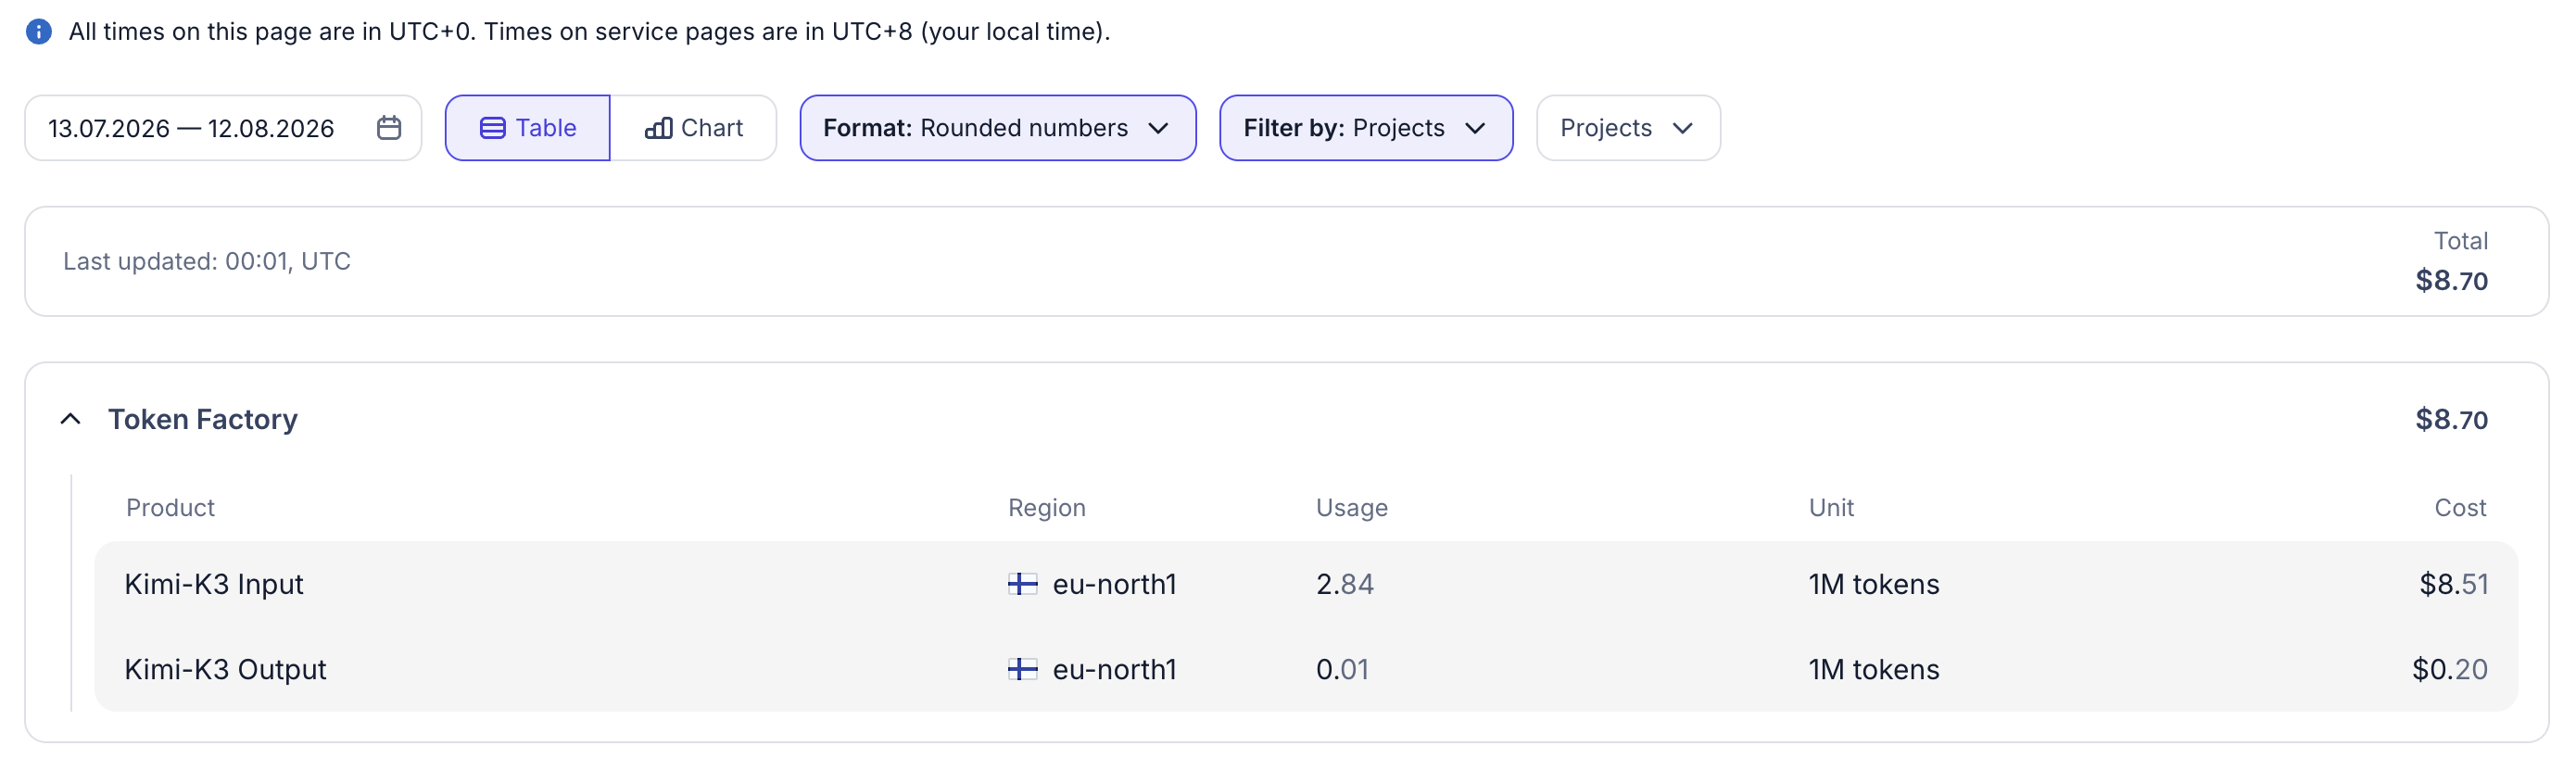
Task: Switch to the Table view tab
Action: click(527, 128)
